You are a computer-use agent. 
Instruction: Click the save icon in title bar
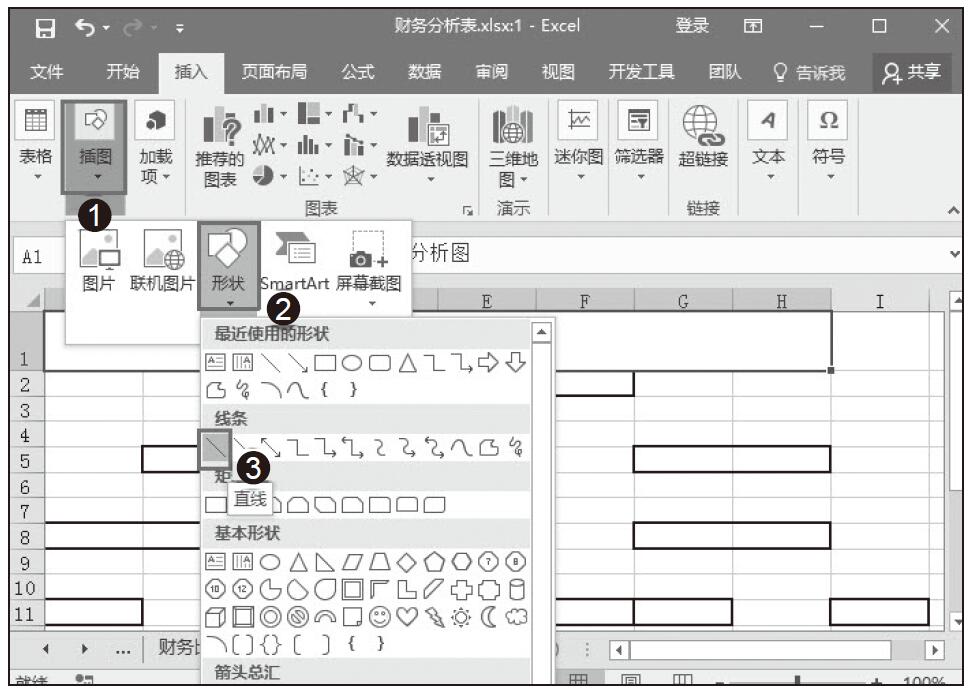pos(46,27)
